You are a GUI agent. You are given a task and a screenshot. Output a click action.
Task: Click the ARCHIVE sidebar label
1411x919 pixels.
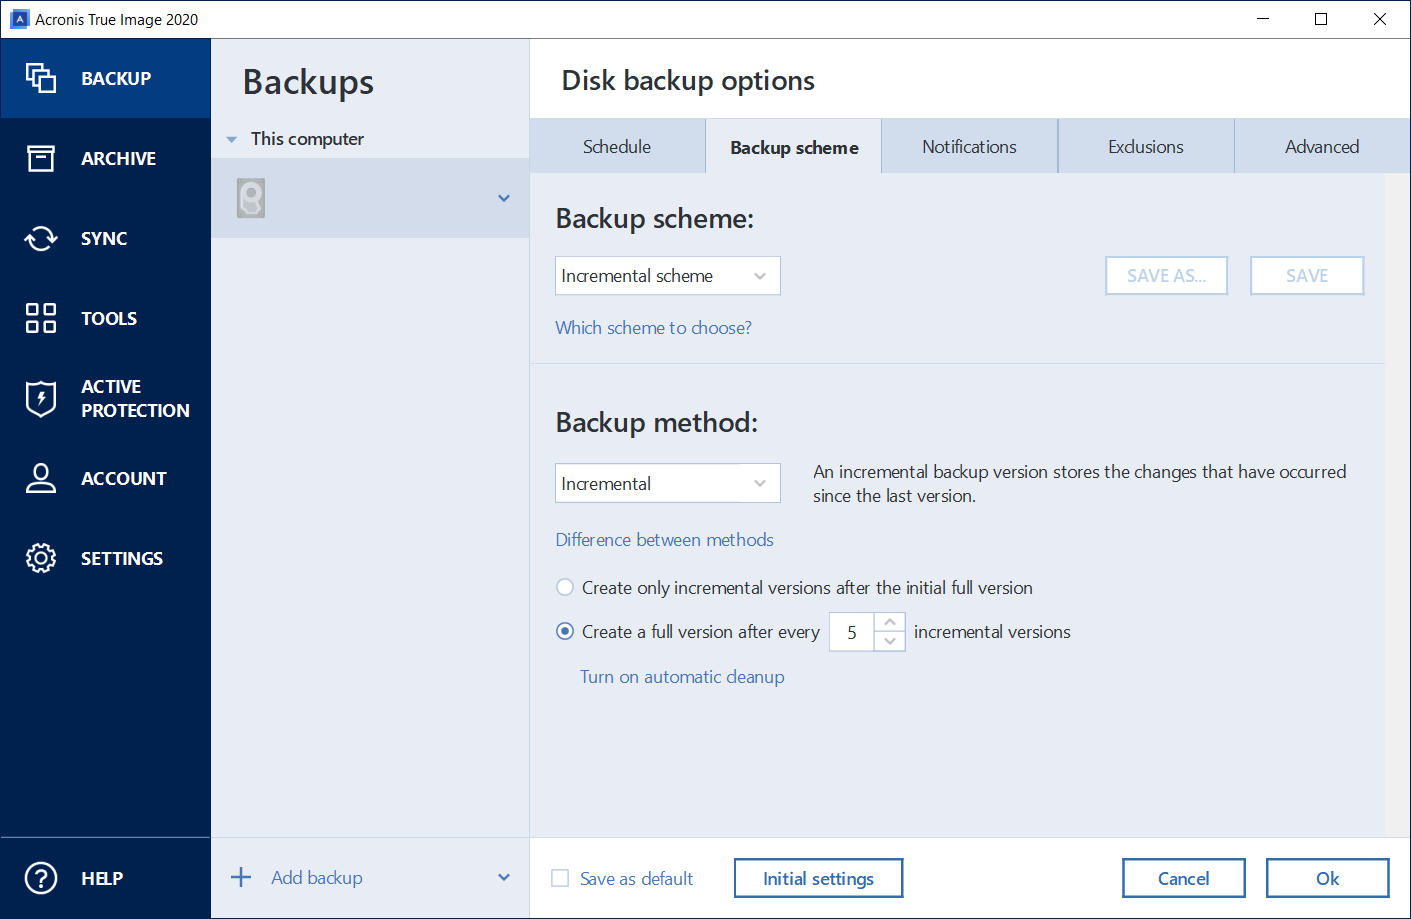click(118, 158)
